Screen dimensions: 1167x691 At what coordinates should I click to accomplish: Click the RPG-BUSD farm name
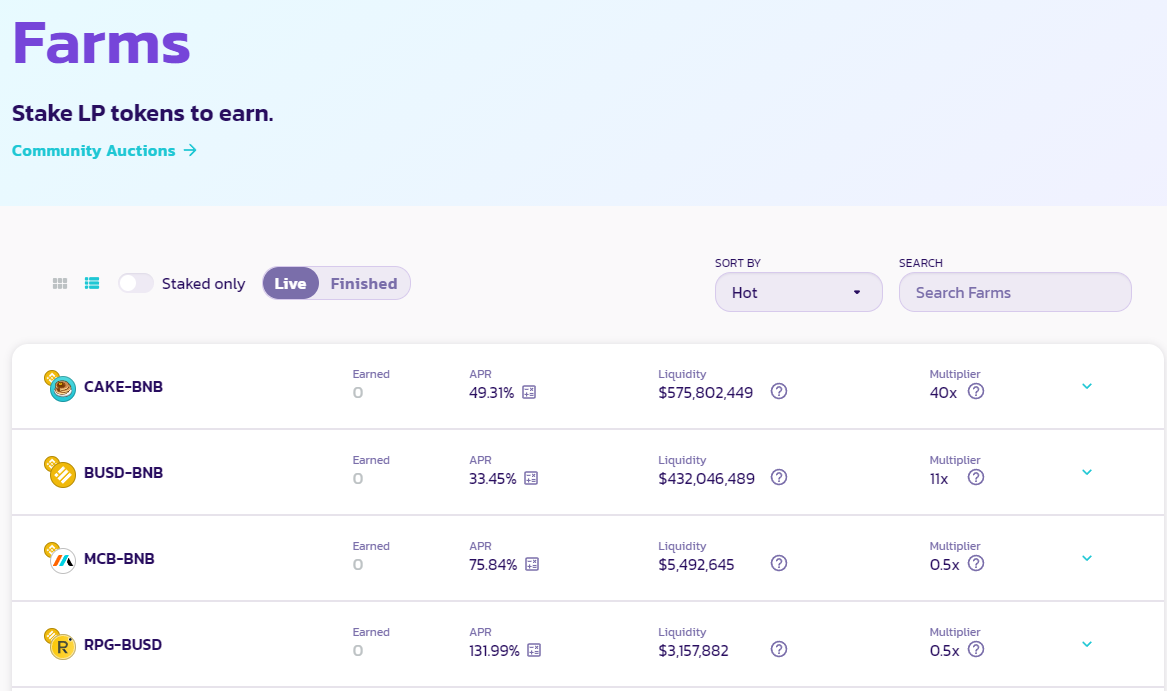coord(123,645)
